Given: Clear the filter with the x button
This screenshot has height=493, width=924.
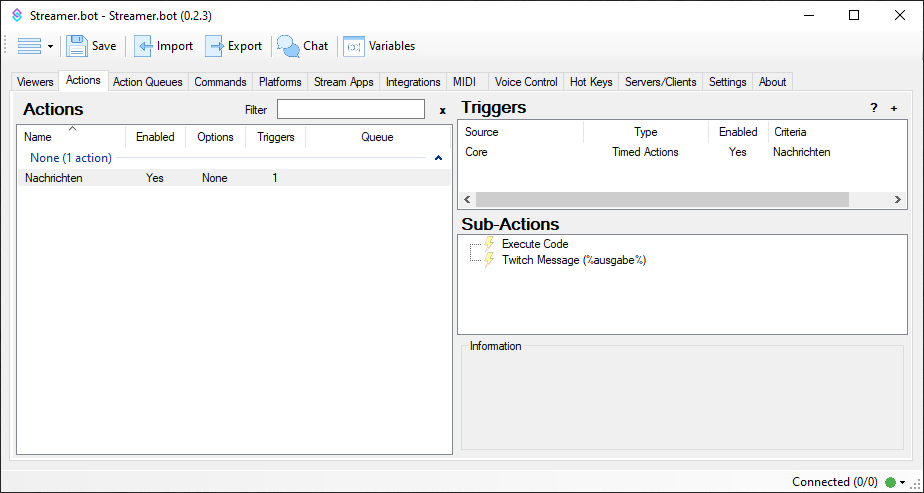Looking at the screenshot, I should pyautogui.click(x=442, y=110).
